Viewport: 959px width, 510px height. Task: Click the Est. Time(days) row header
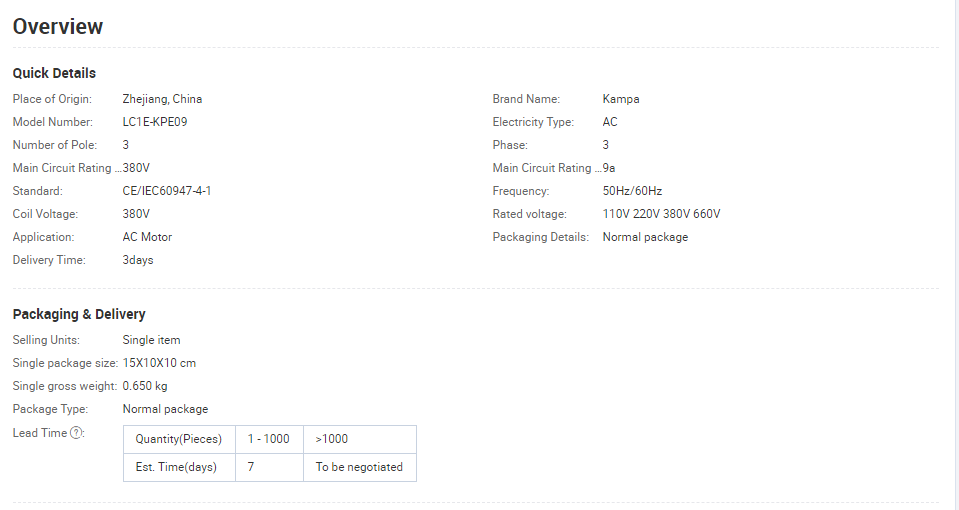pos(179,467)
